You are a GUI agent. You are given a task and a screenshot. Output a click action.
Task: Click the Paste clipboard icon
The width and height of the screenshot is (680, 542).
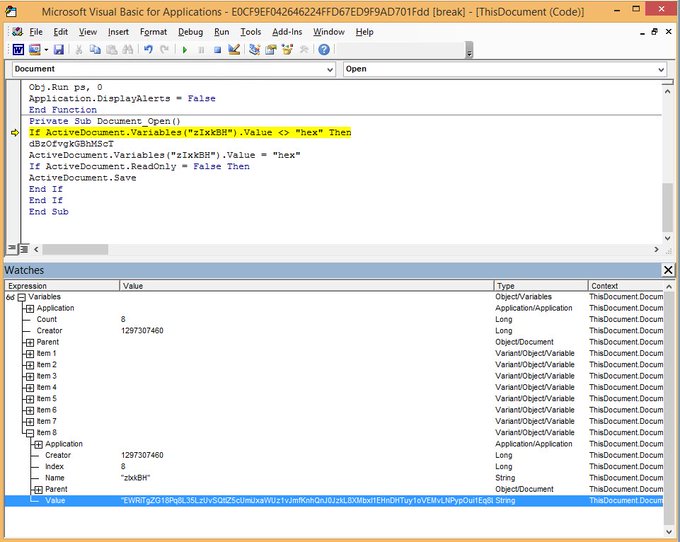pos(111,50)
